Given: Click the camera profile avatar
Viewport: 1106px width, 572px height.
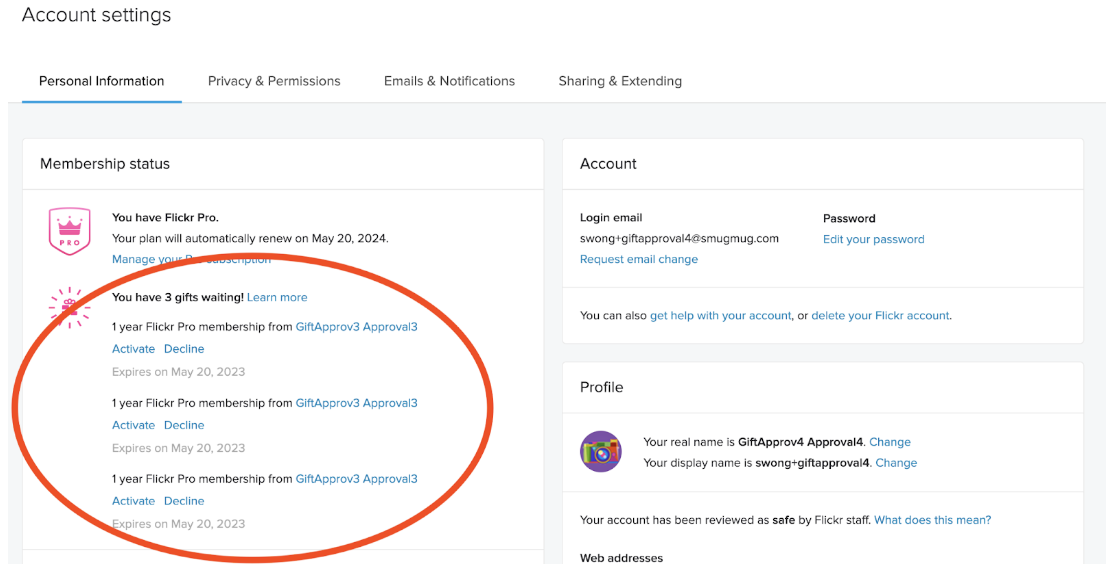Looking at the screenshot, I should pos(601,451).
